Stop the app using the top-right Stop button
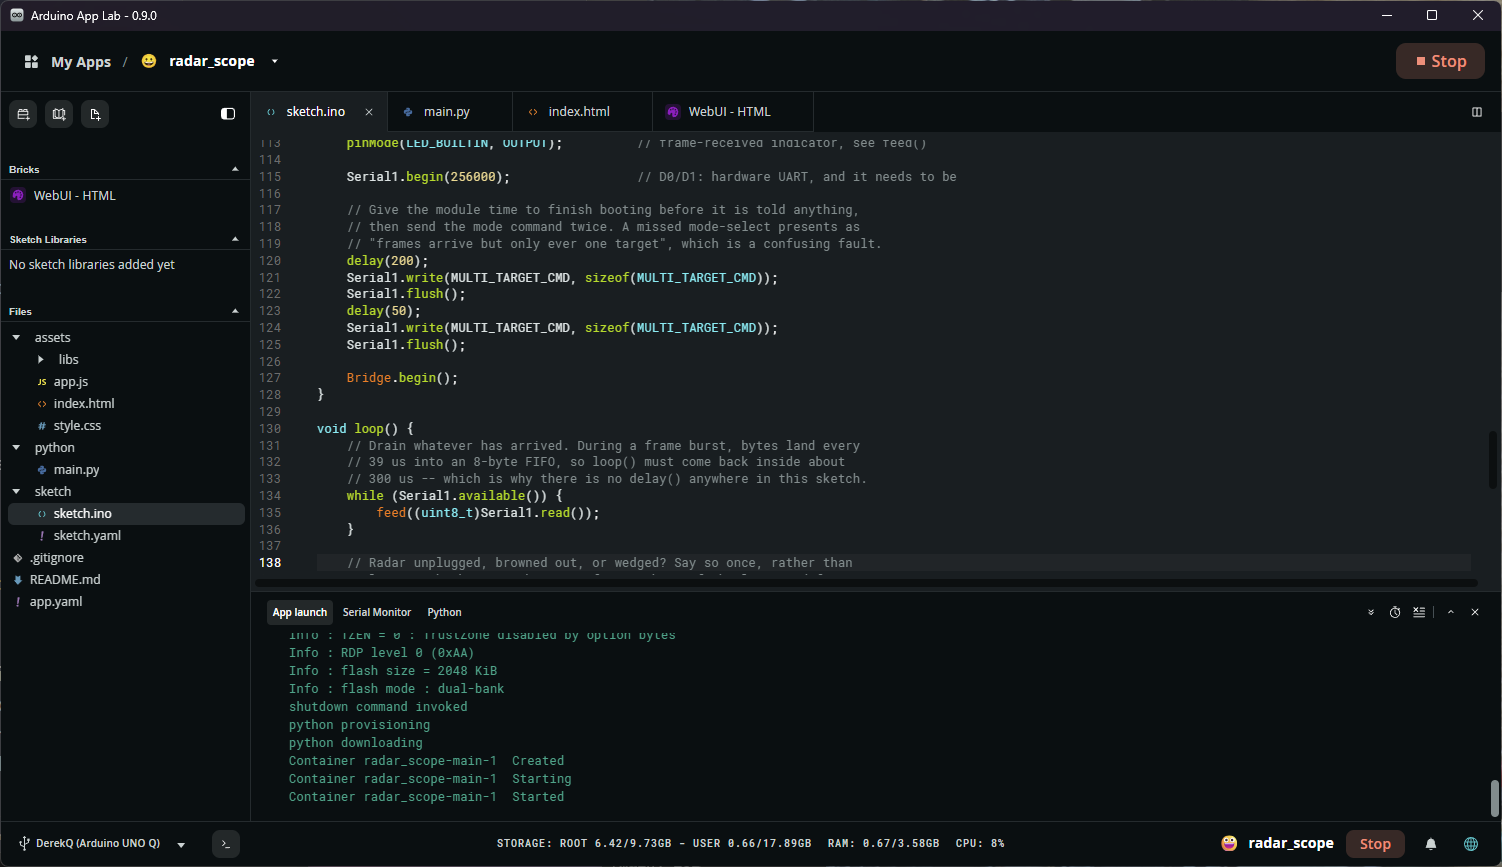Viewport: 1502px width, 867px height. (1441, 61)
